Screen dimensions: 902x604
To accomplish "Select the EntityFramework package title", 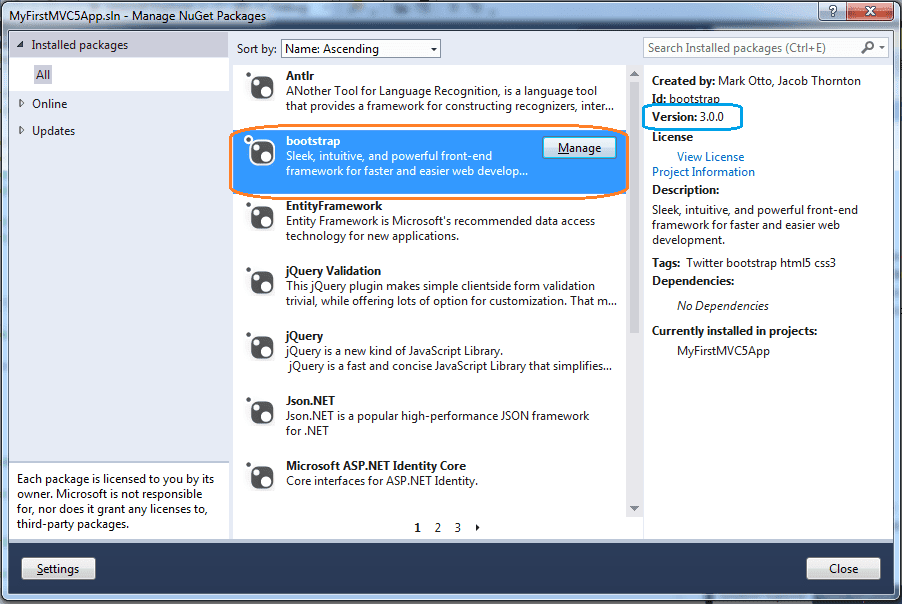I will point(334,206).
